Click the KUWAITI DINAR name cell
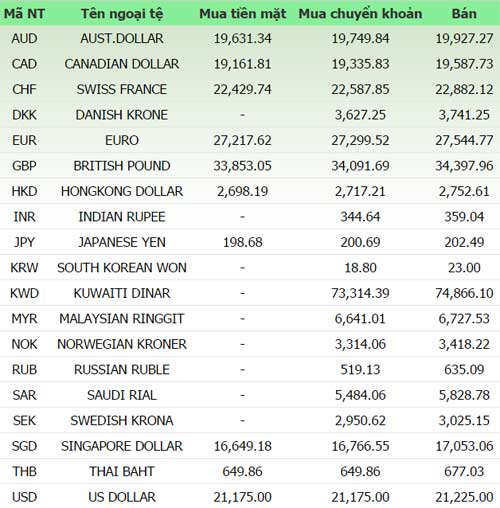 [122, 293]
